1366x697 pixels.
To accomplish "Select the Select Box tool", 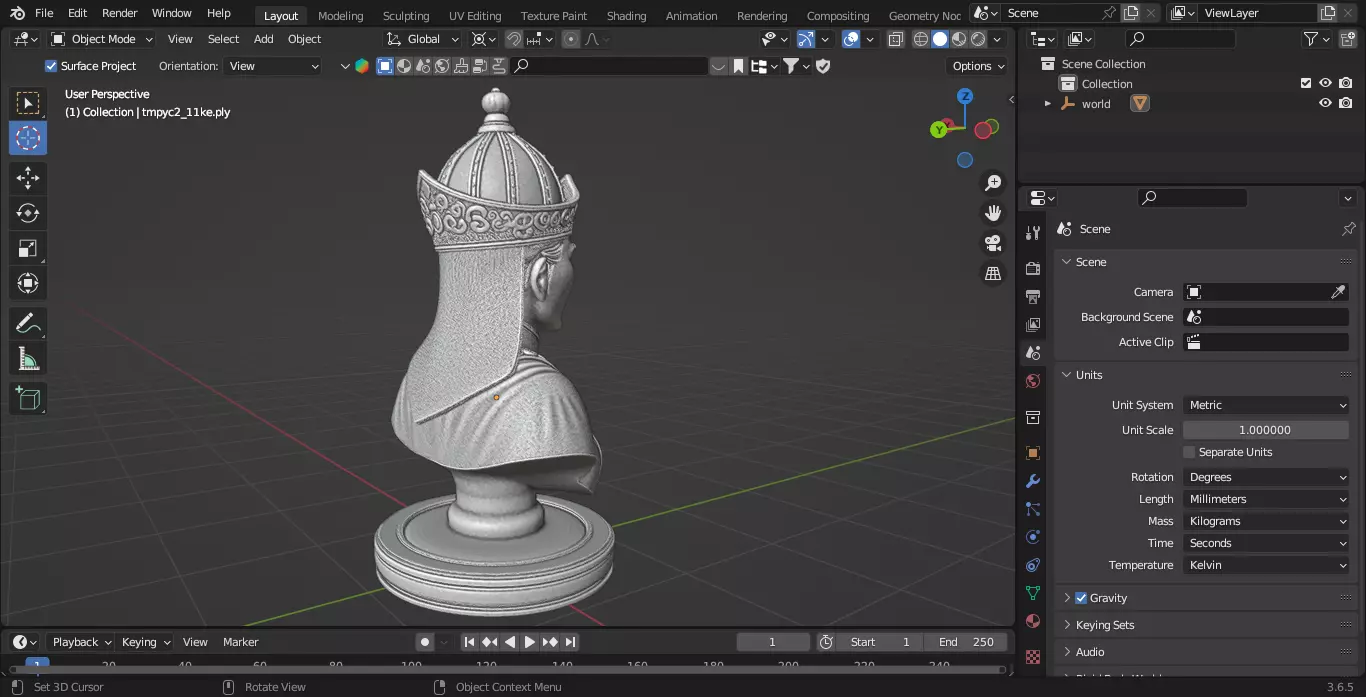I will (x=28, y=103).
